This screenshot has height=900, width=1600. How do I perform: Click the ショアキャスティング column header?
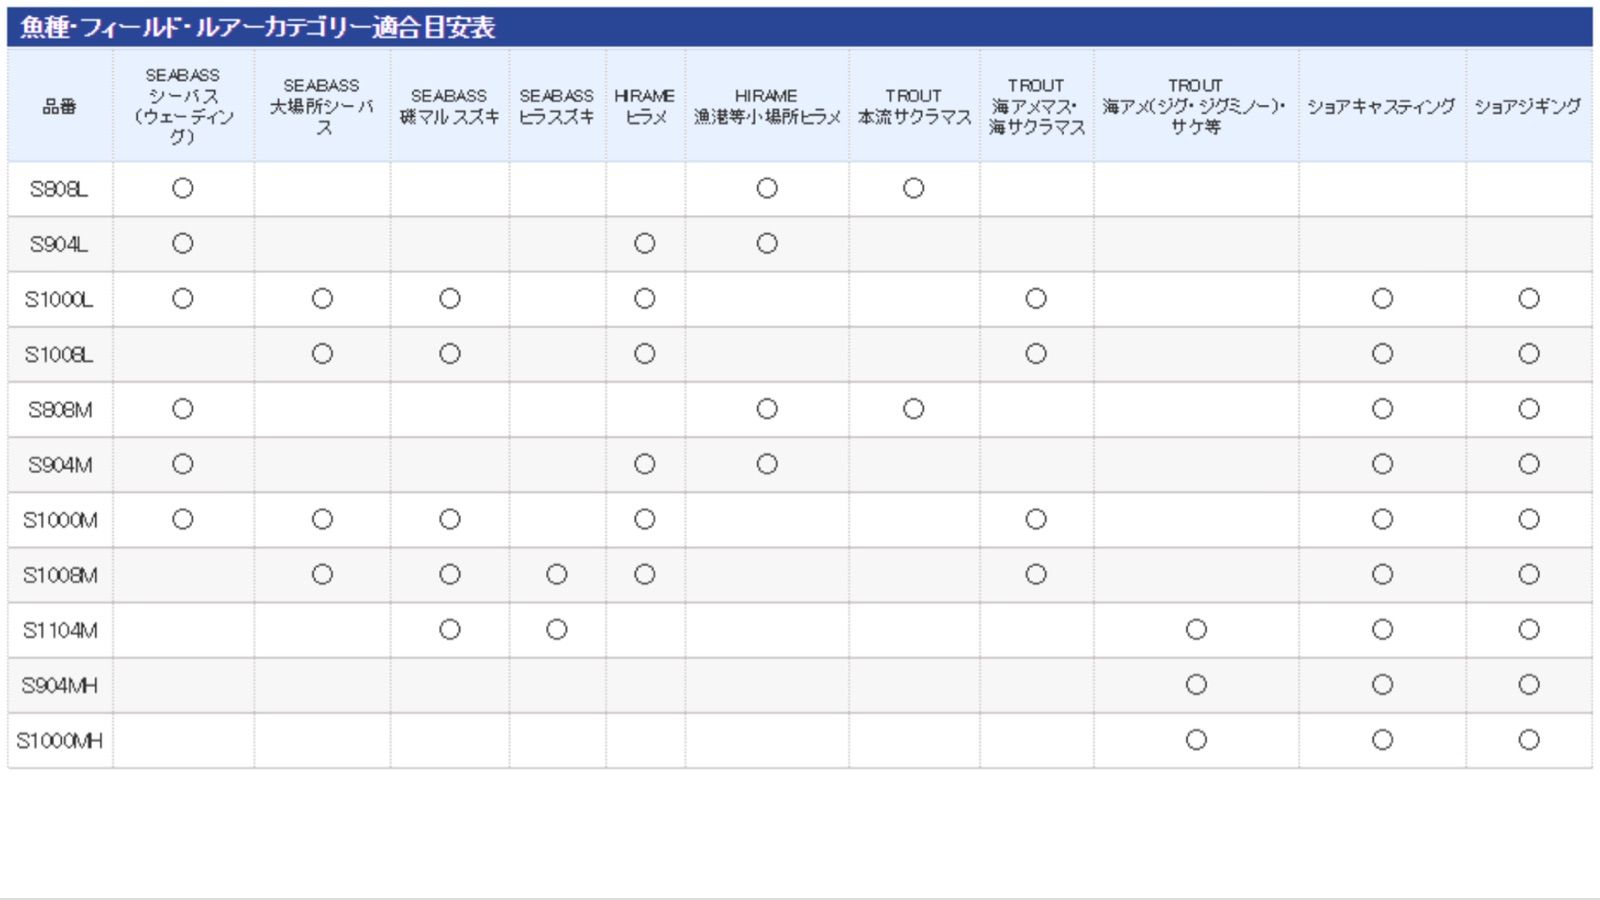click(1382, 106)
